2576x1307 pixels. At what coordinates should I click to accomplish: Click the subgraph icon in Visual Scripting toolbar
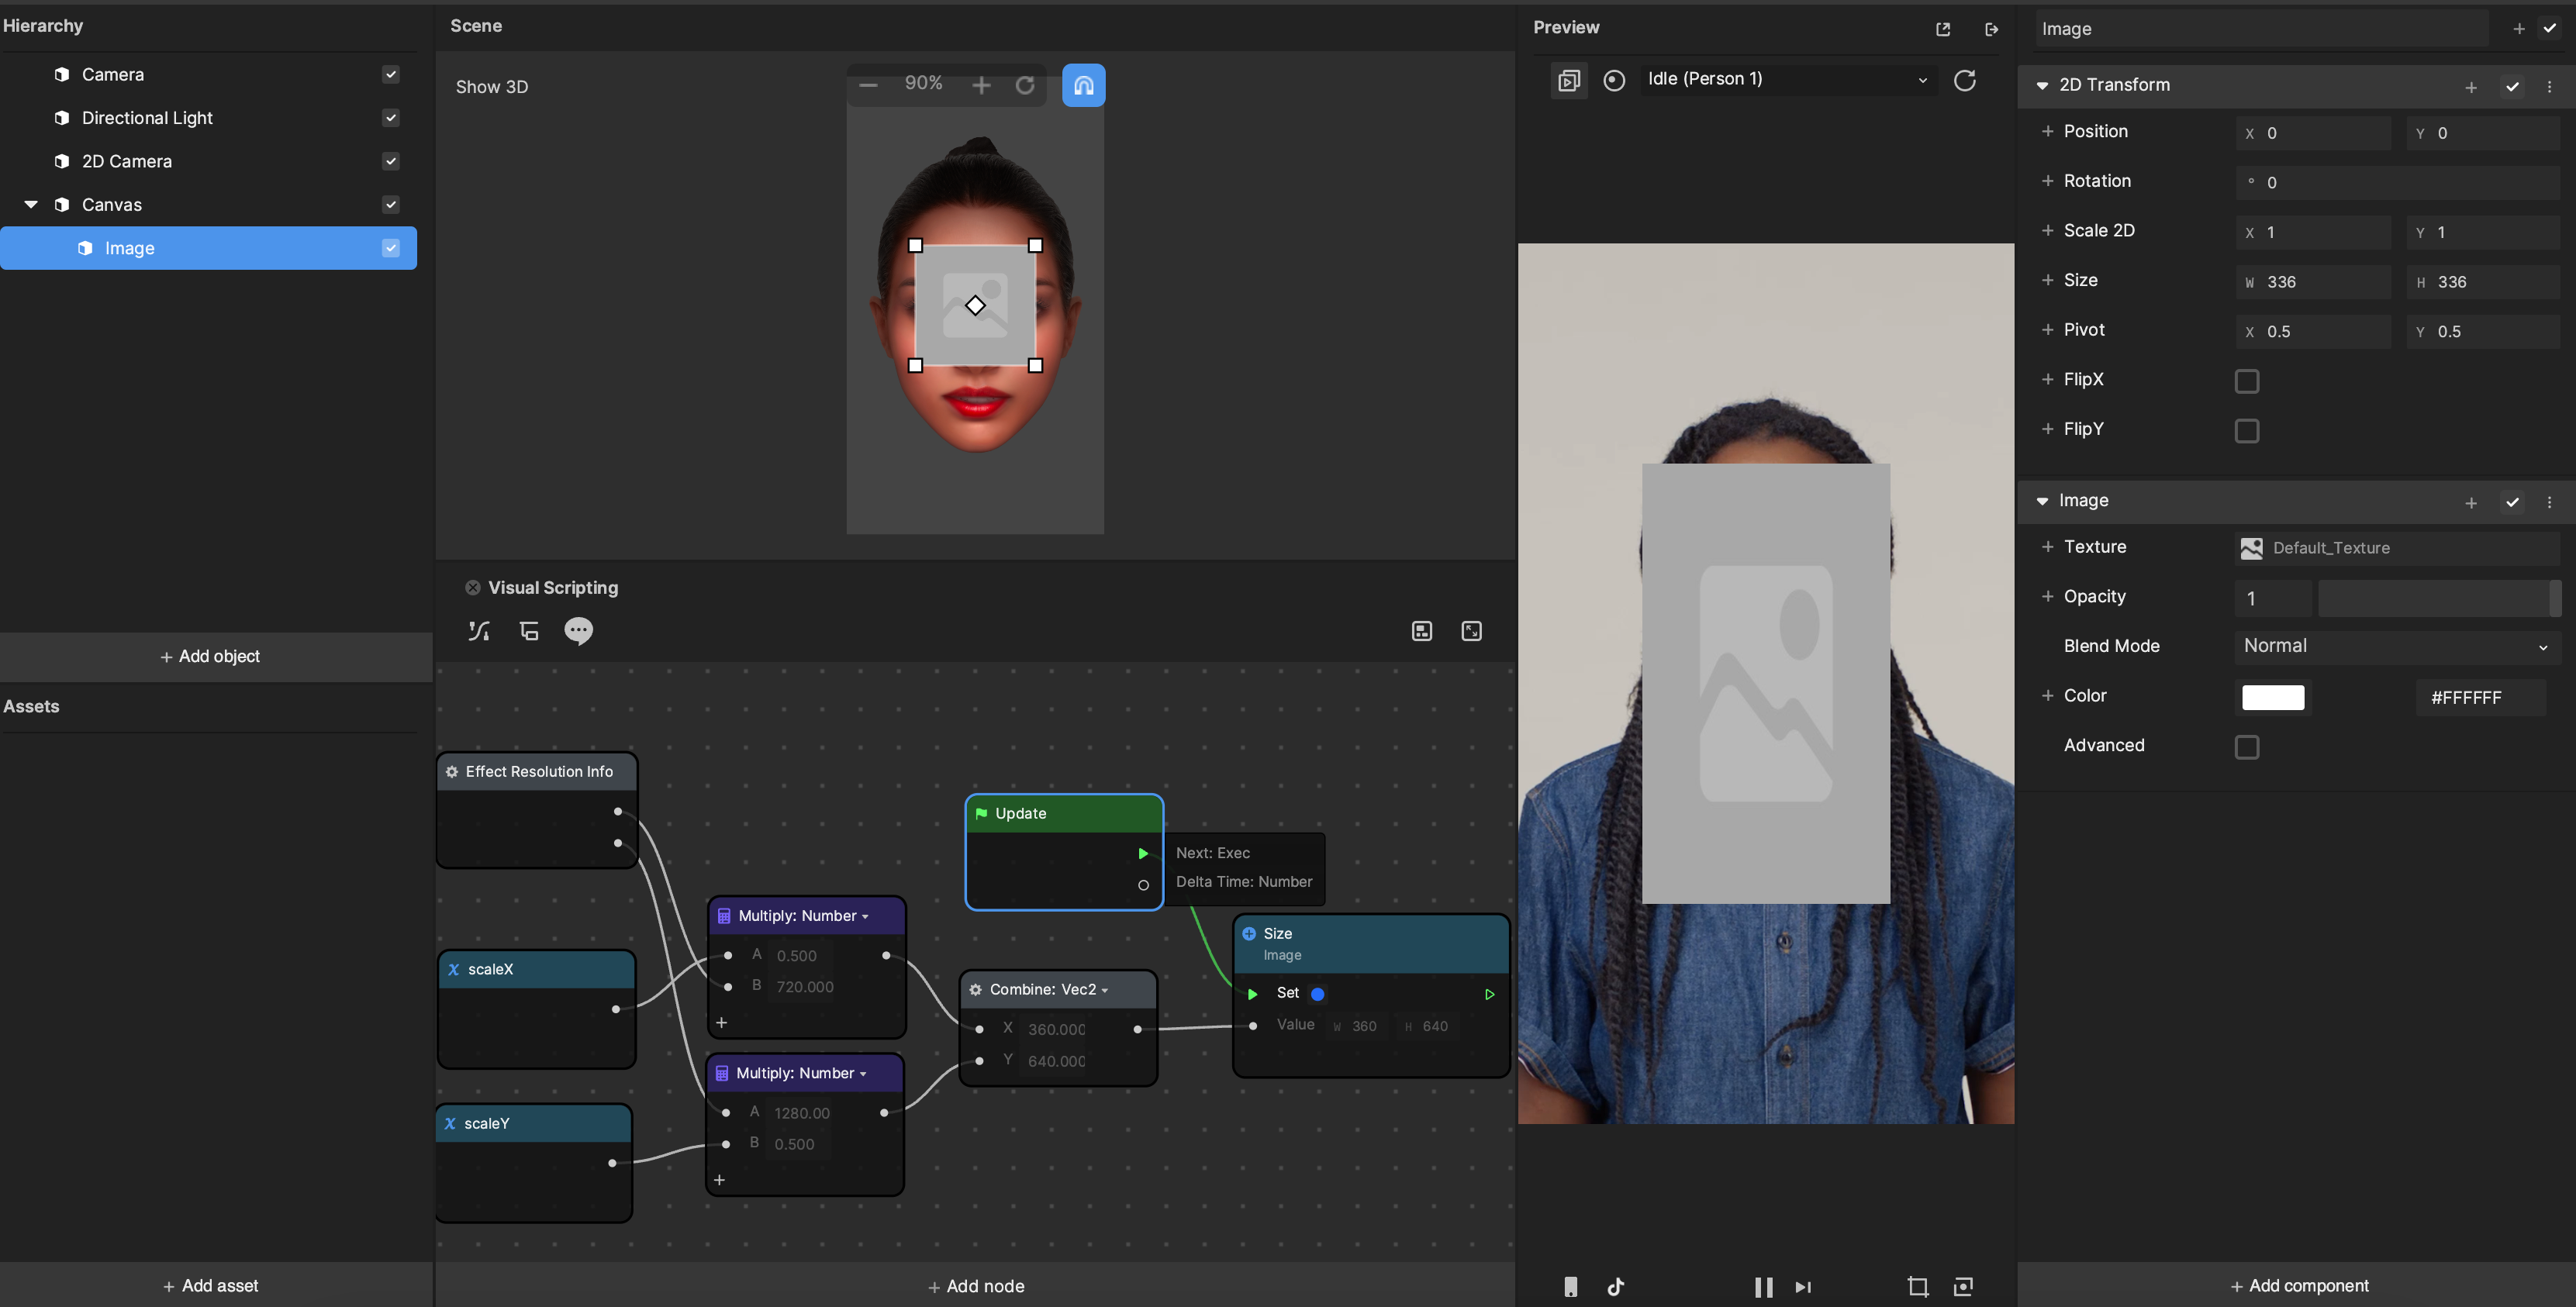point(529,631)
